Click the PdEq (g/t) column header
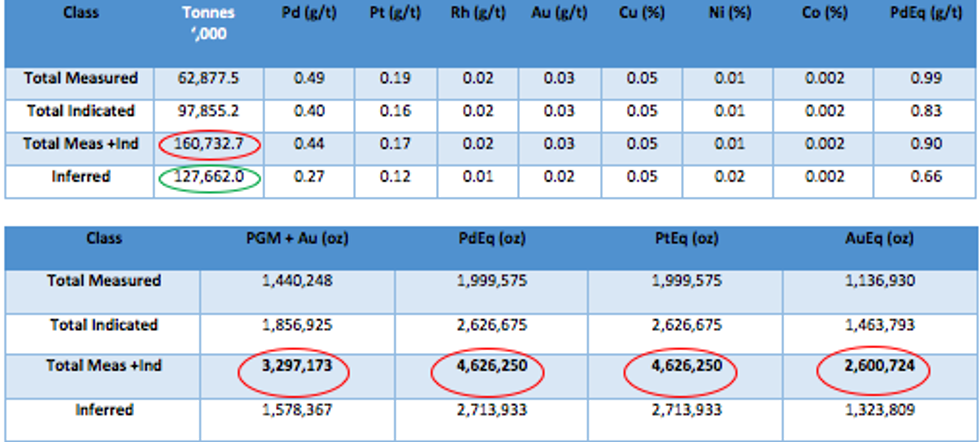The image size is (980, 442). 925,15
